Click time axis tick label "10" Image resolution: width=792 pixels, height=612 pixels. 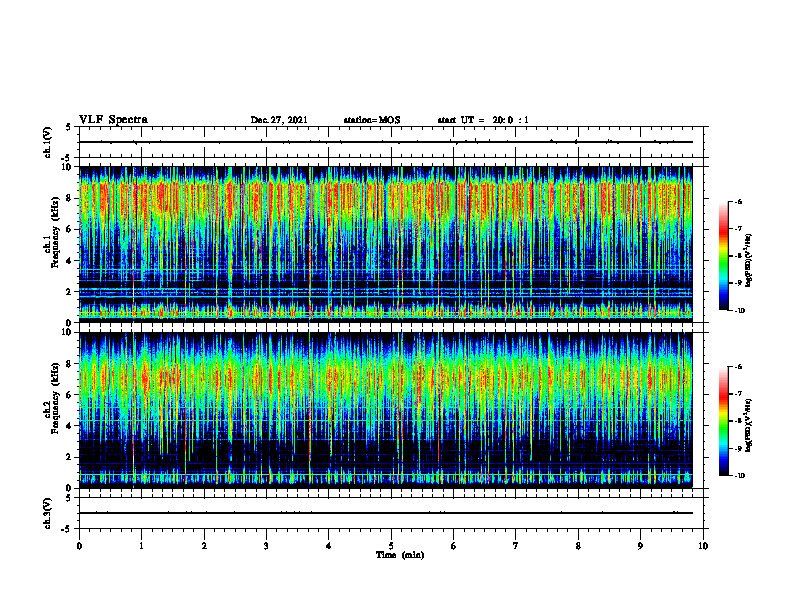click(x=703, y=546)
